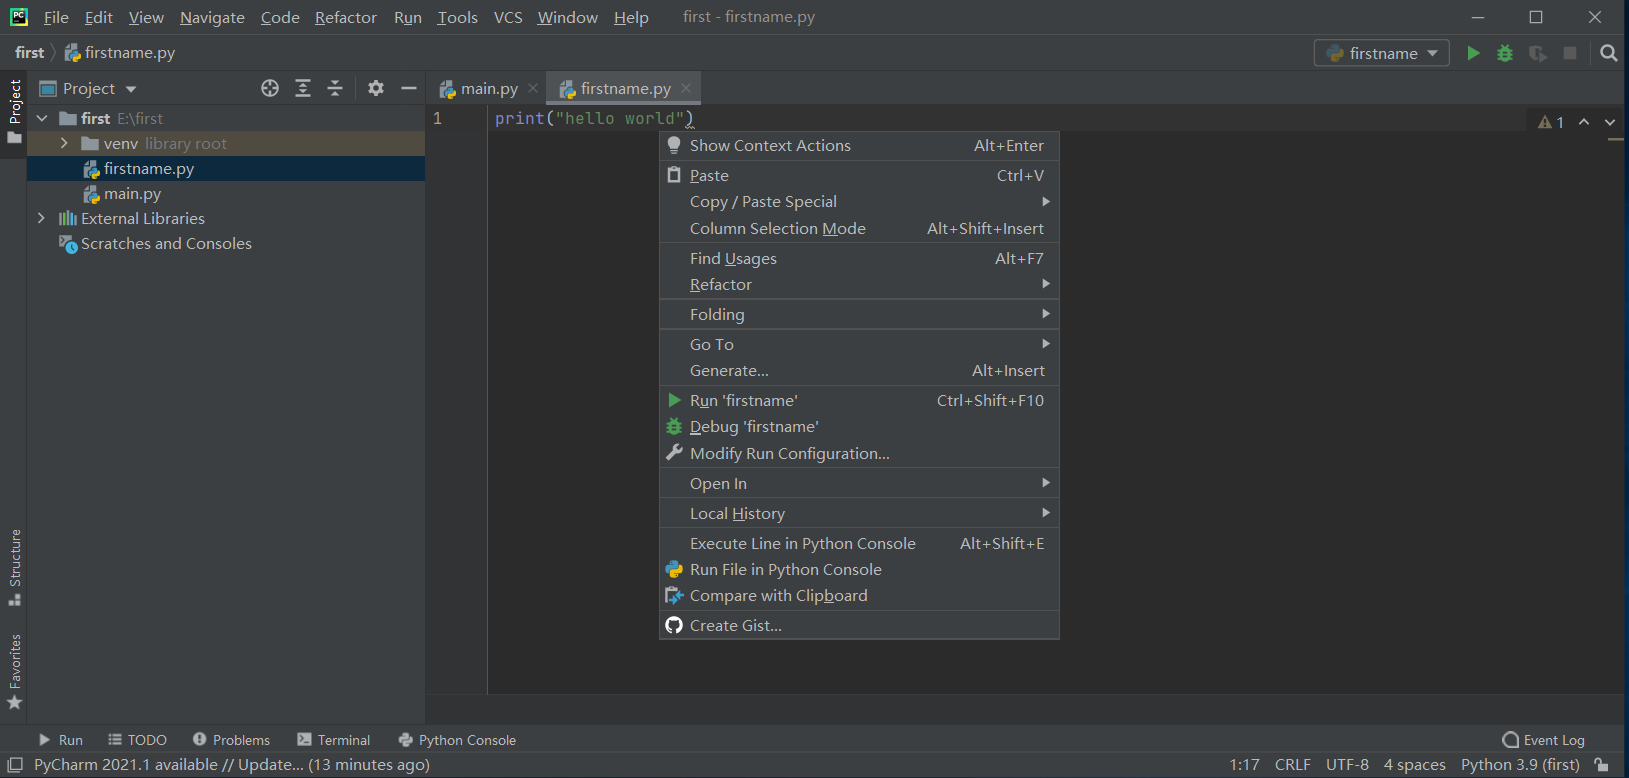1629x778 pixels.
Task: Choose Show Context Actions
Action: point(859,146)
